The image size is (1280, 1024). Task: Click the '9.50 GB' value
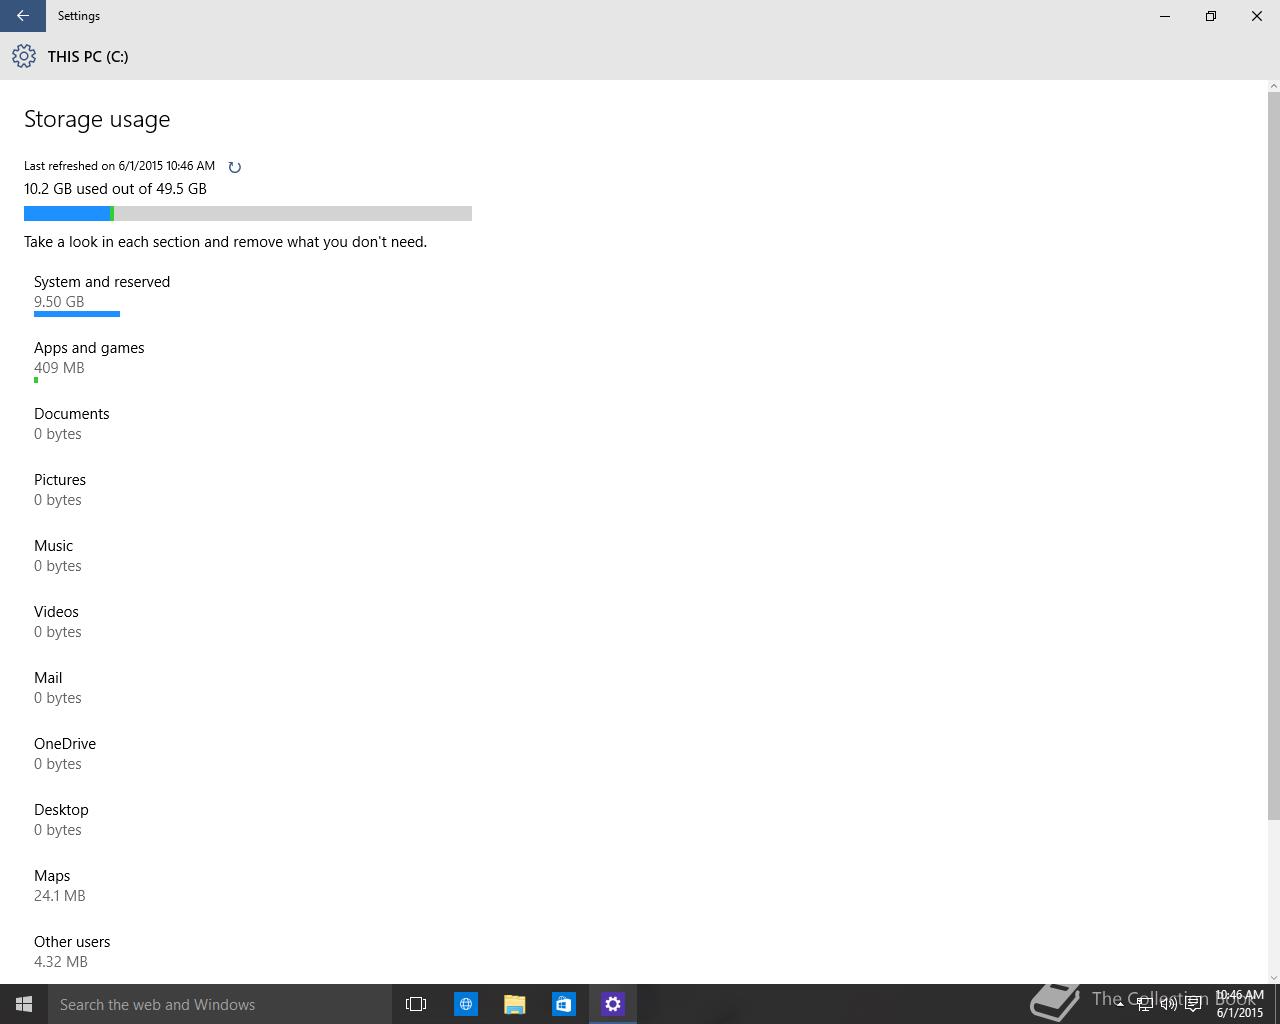[59, 302]
